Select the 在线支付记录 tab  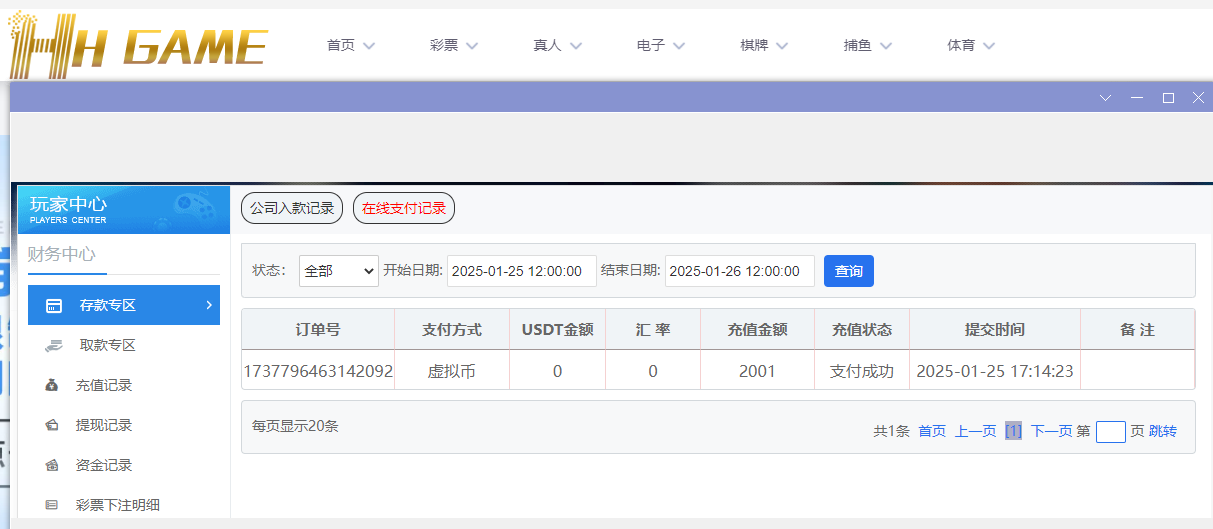click(404, 208)
